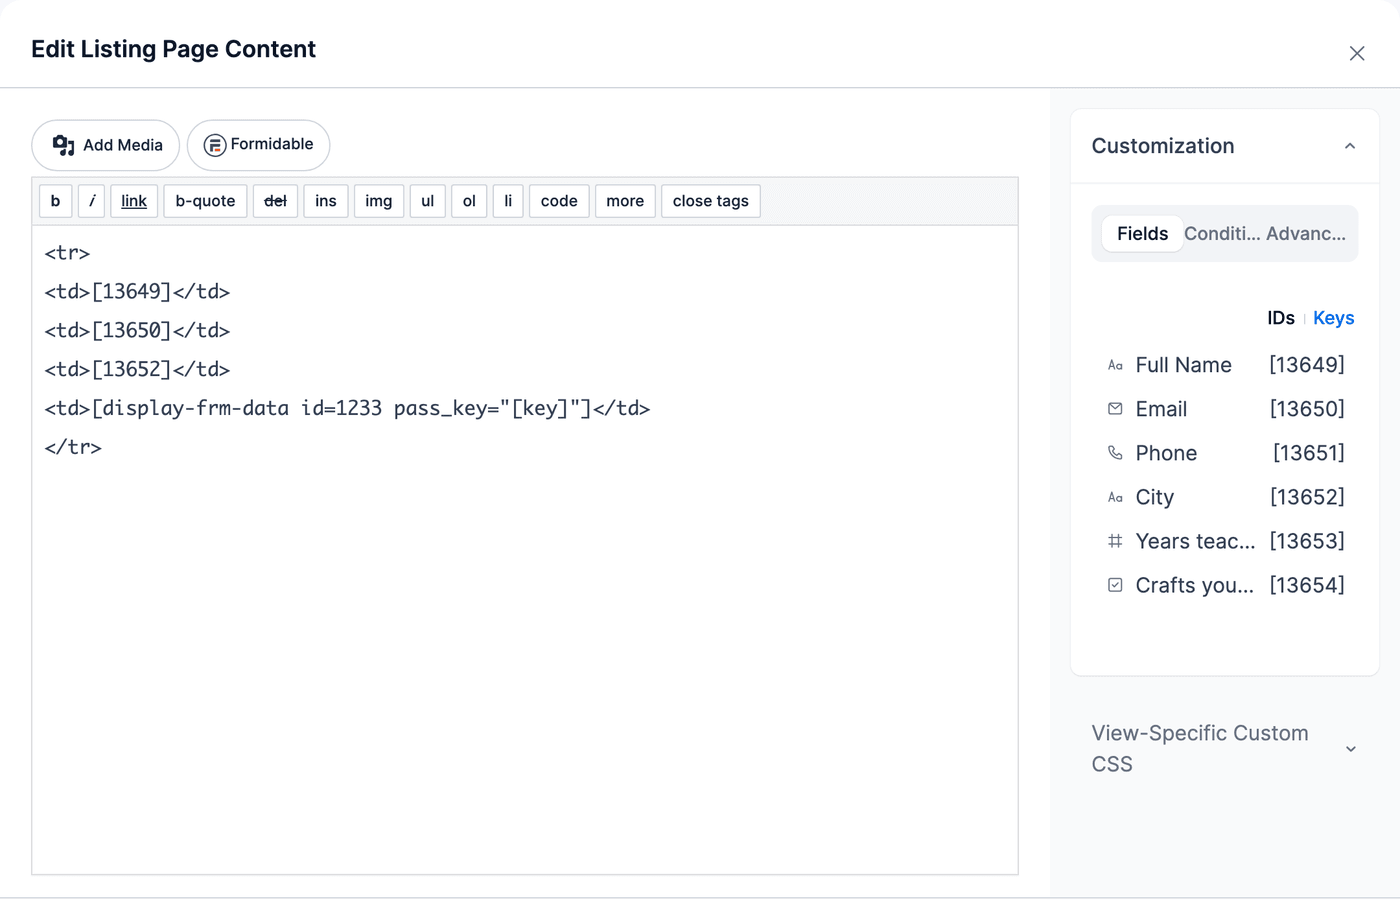The image size is (1400, 900).
Task: Show field IDs
Action: [1280, 318]
